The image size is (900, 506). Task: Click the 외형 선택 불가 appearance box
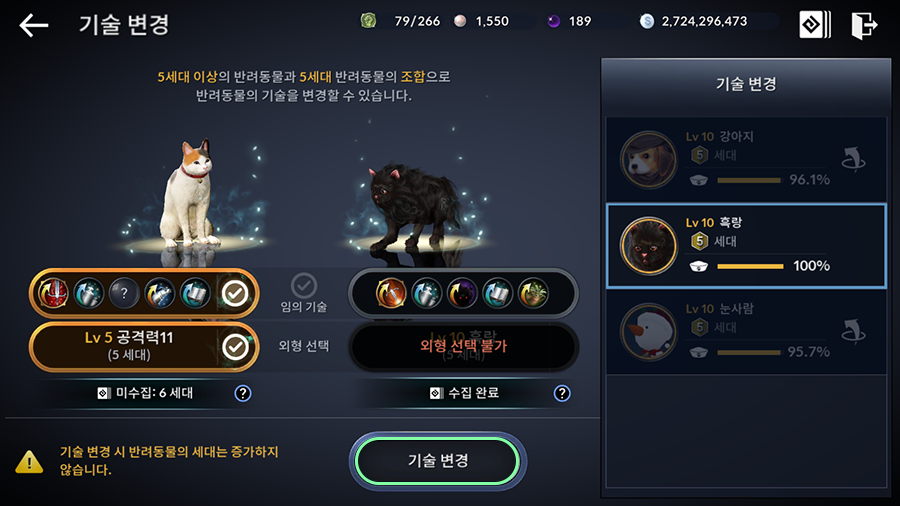(464, 347)
